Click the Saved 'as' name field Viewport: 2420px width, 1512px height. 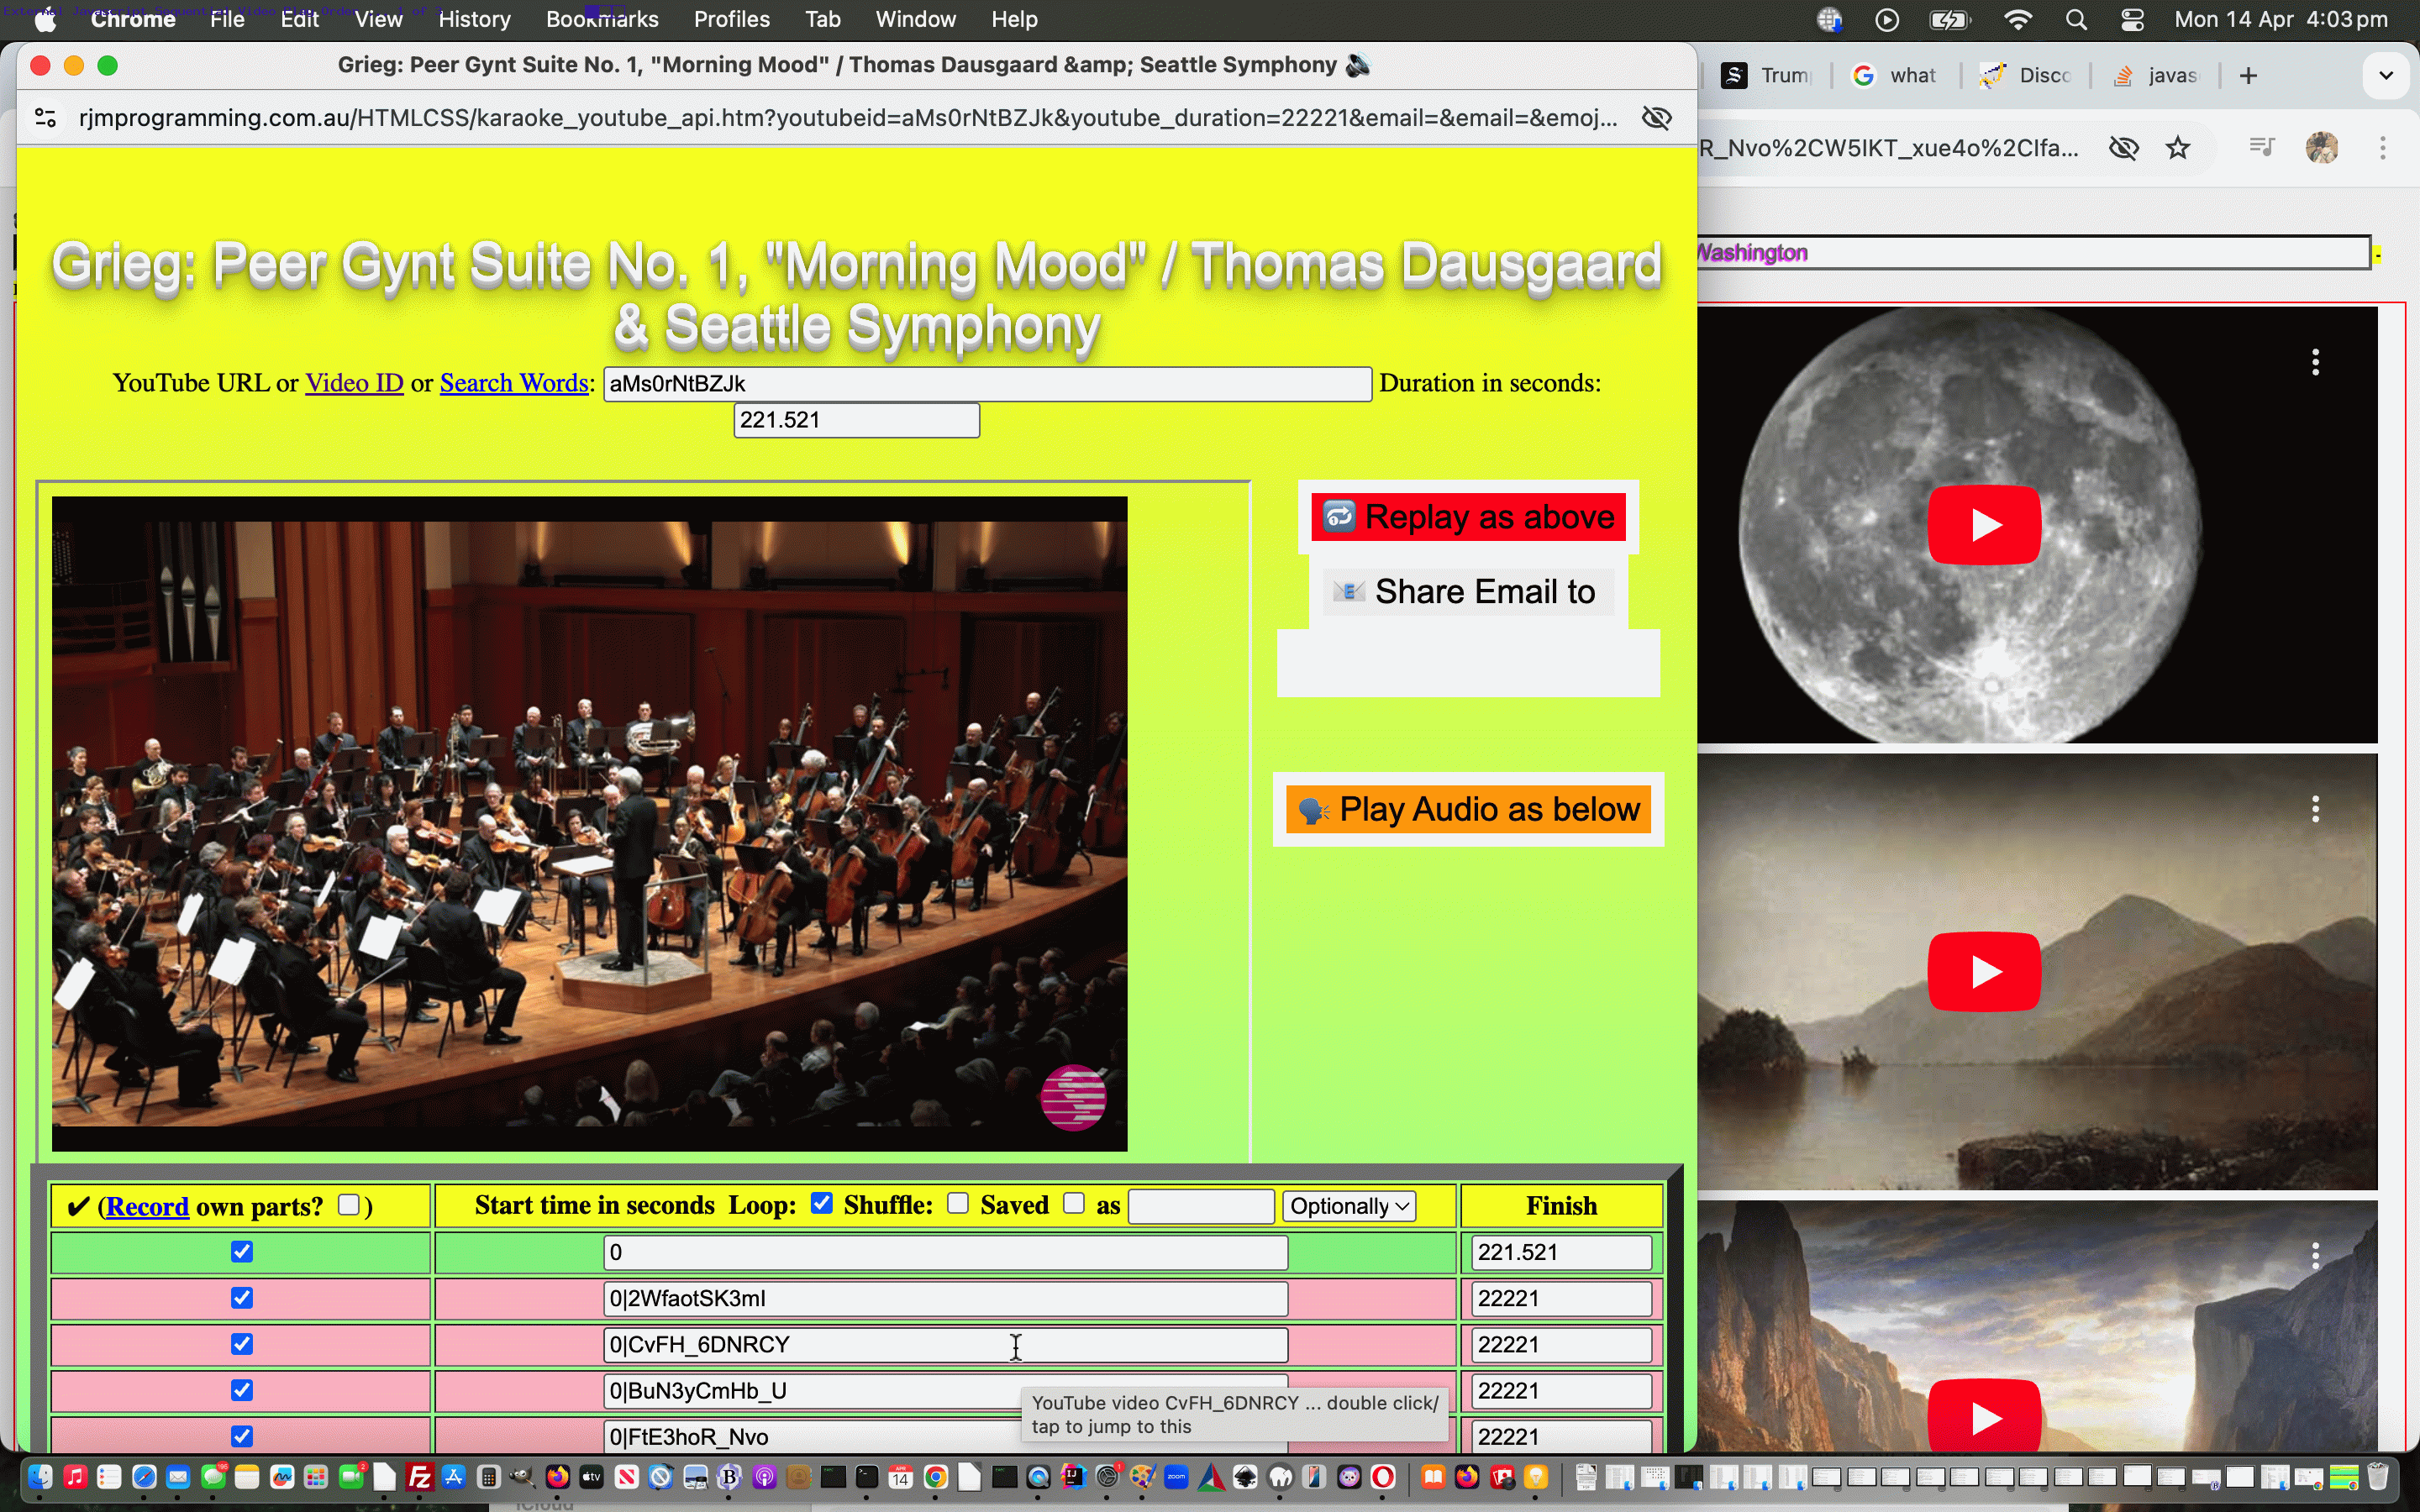[x=1201, y=1207]
